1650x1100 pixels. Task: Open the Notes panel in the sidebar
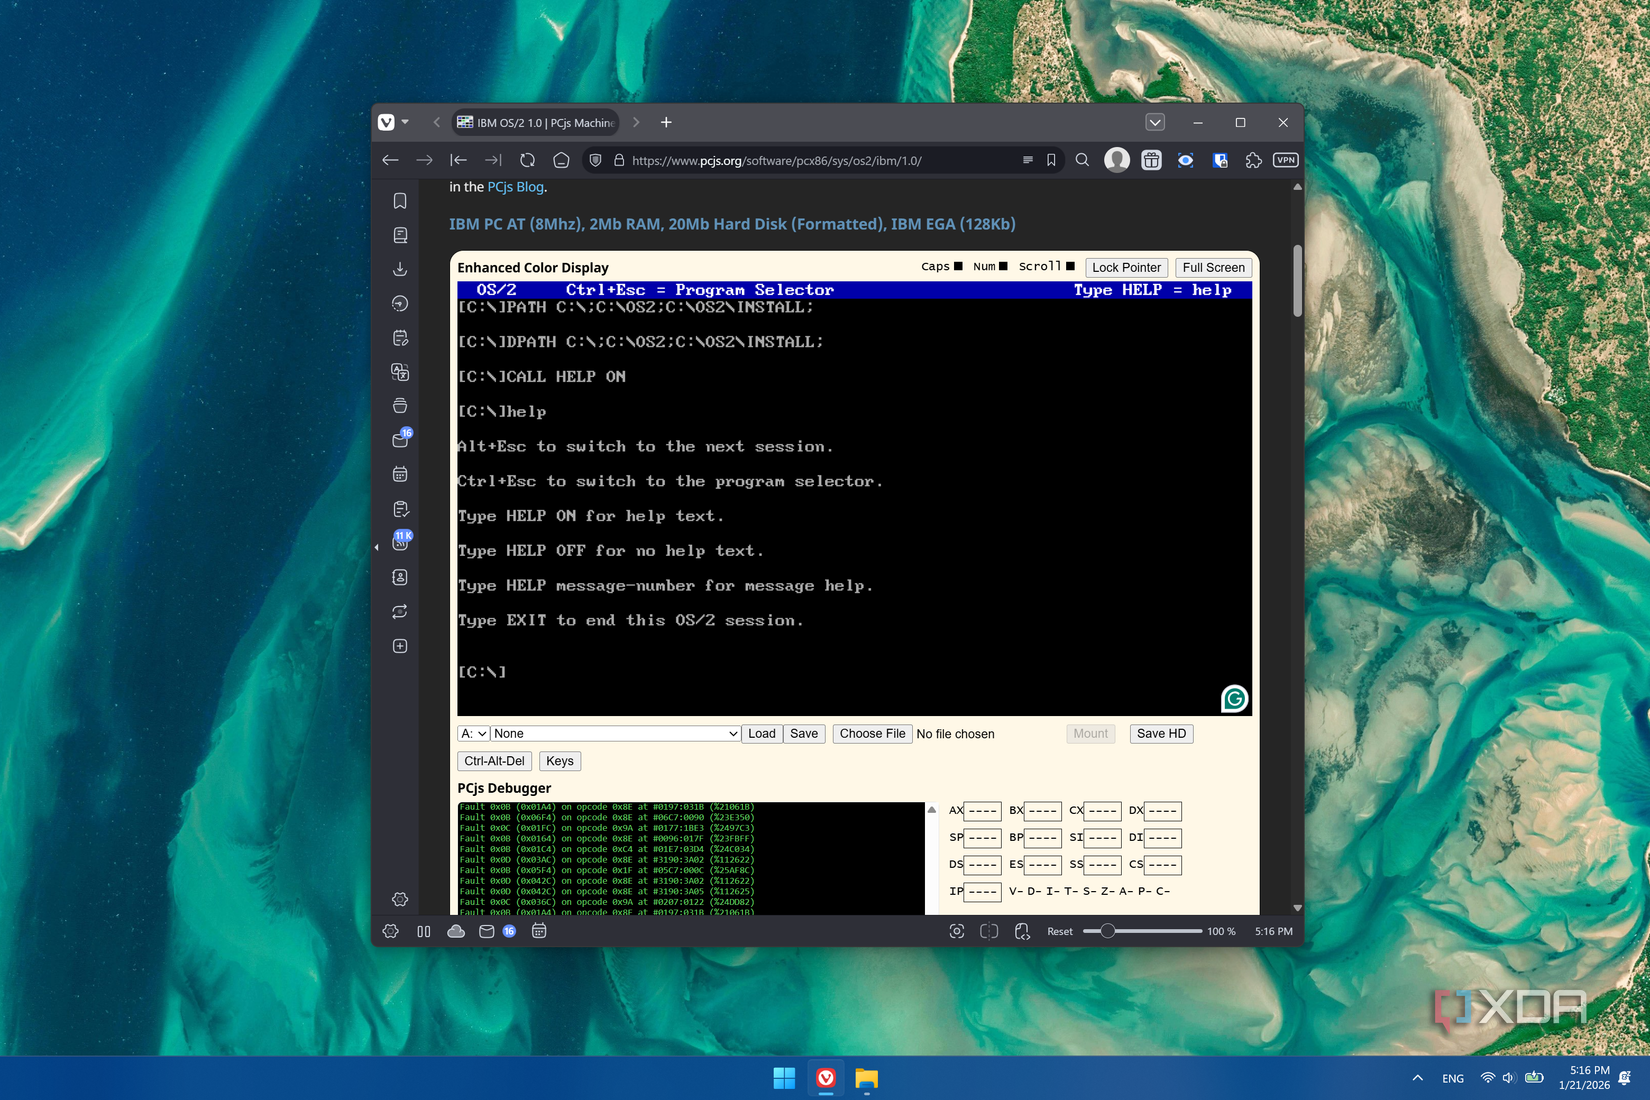point(400,338)
